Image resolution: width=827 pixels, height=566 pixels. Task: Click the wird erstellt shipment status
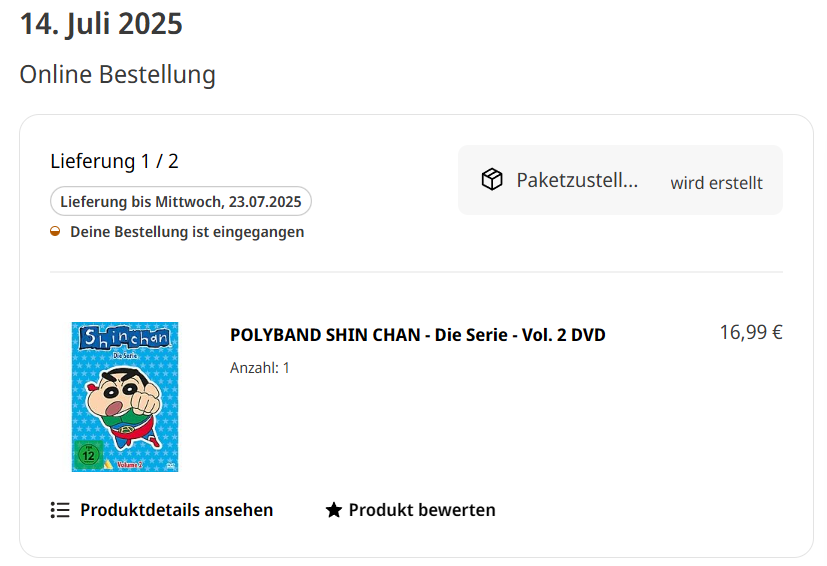click(x=716, y=183)
